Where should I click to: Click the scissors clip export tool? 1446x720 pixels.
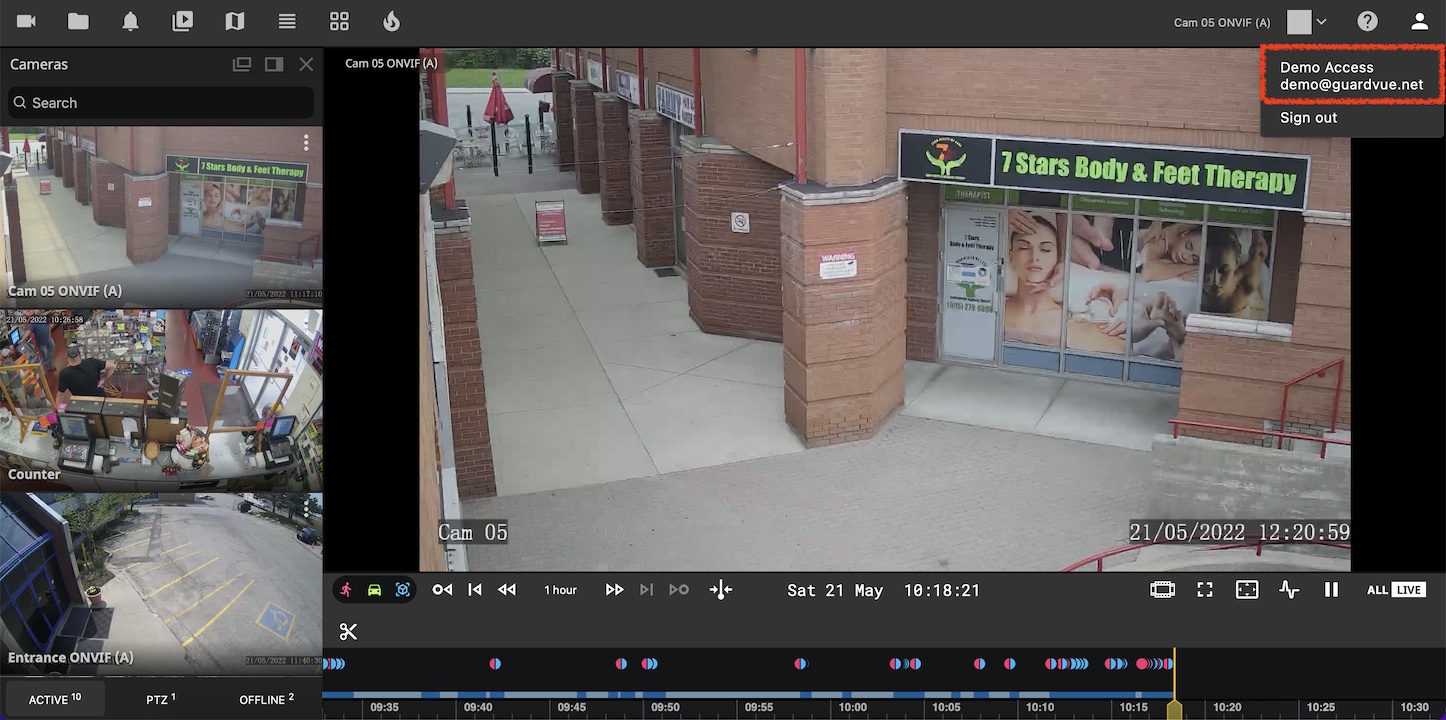(348, 632)
